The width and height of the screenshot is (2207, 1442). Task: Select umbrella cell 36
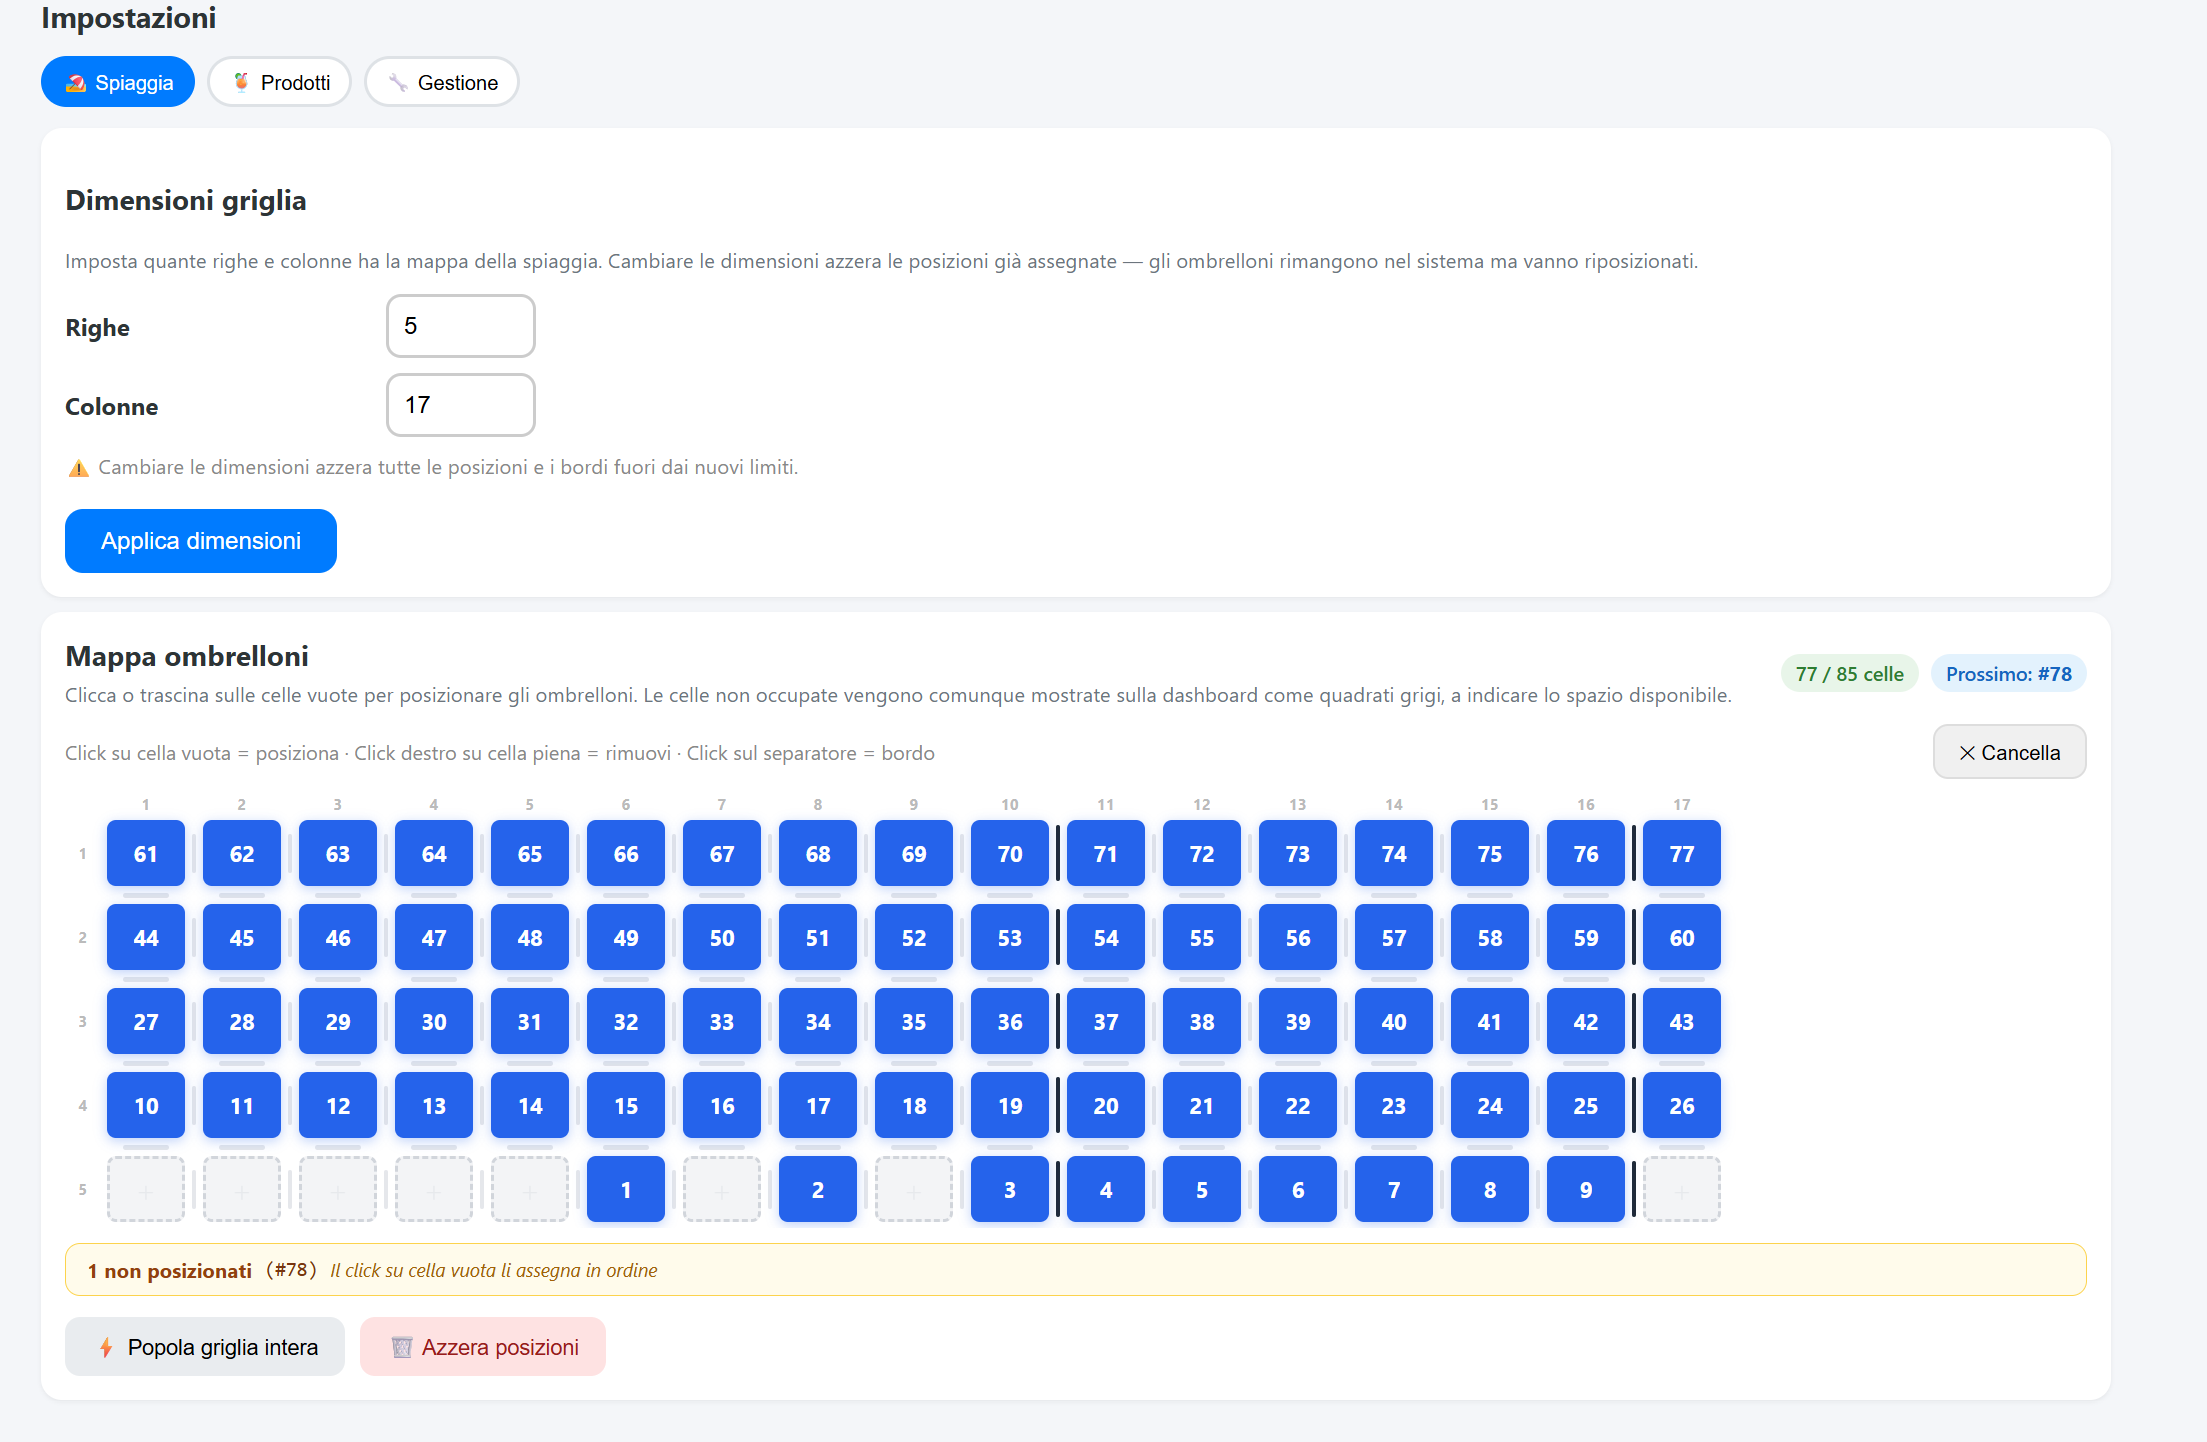click(x=1010, y=1022)
